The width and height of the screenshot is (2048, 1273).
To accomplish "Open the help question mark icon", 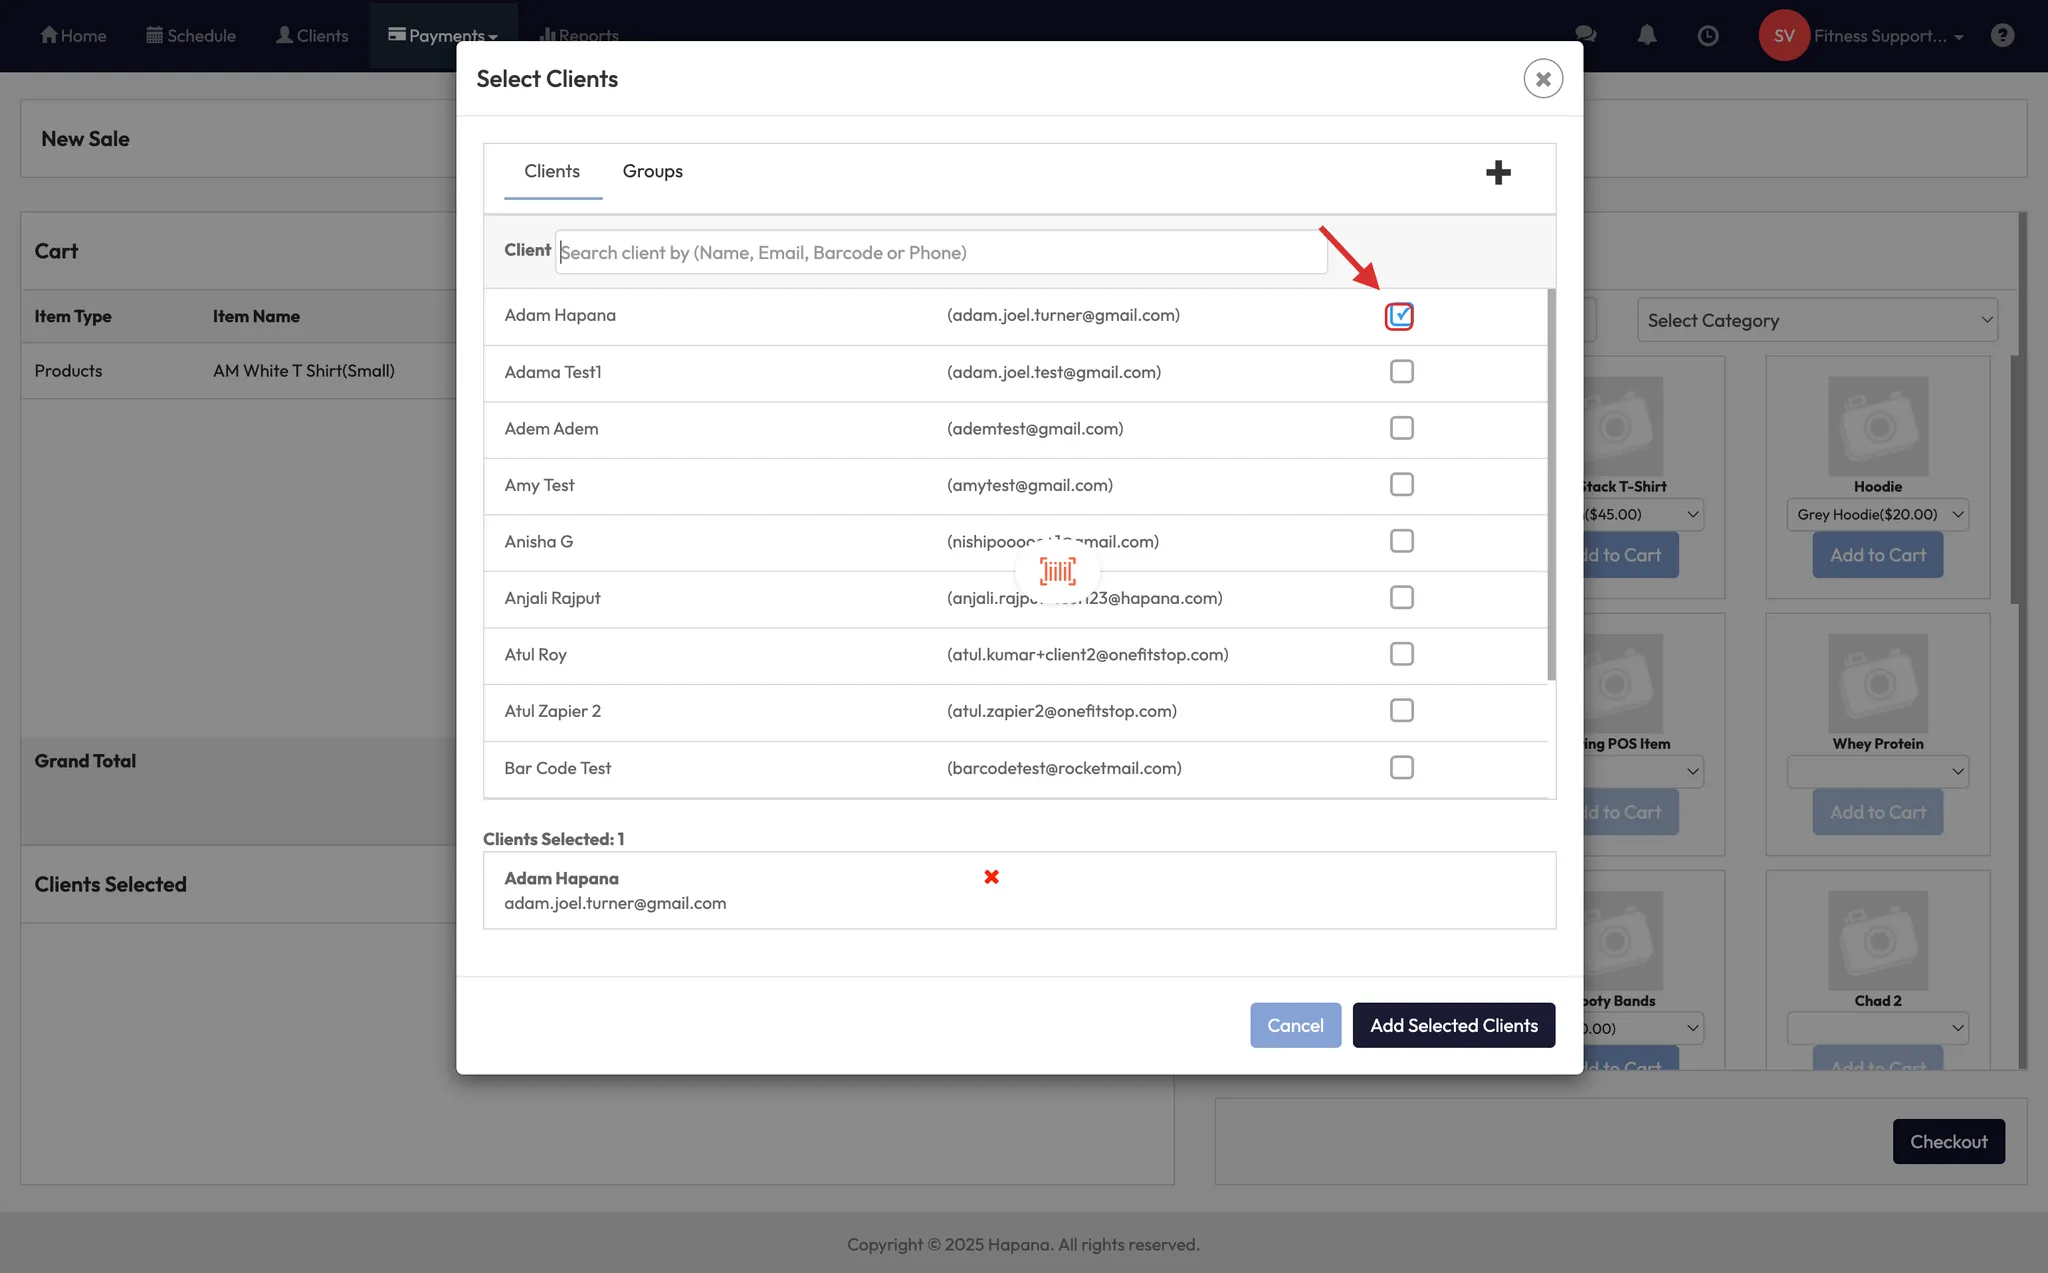I will point(2001,36).
